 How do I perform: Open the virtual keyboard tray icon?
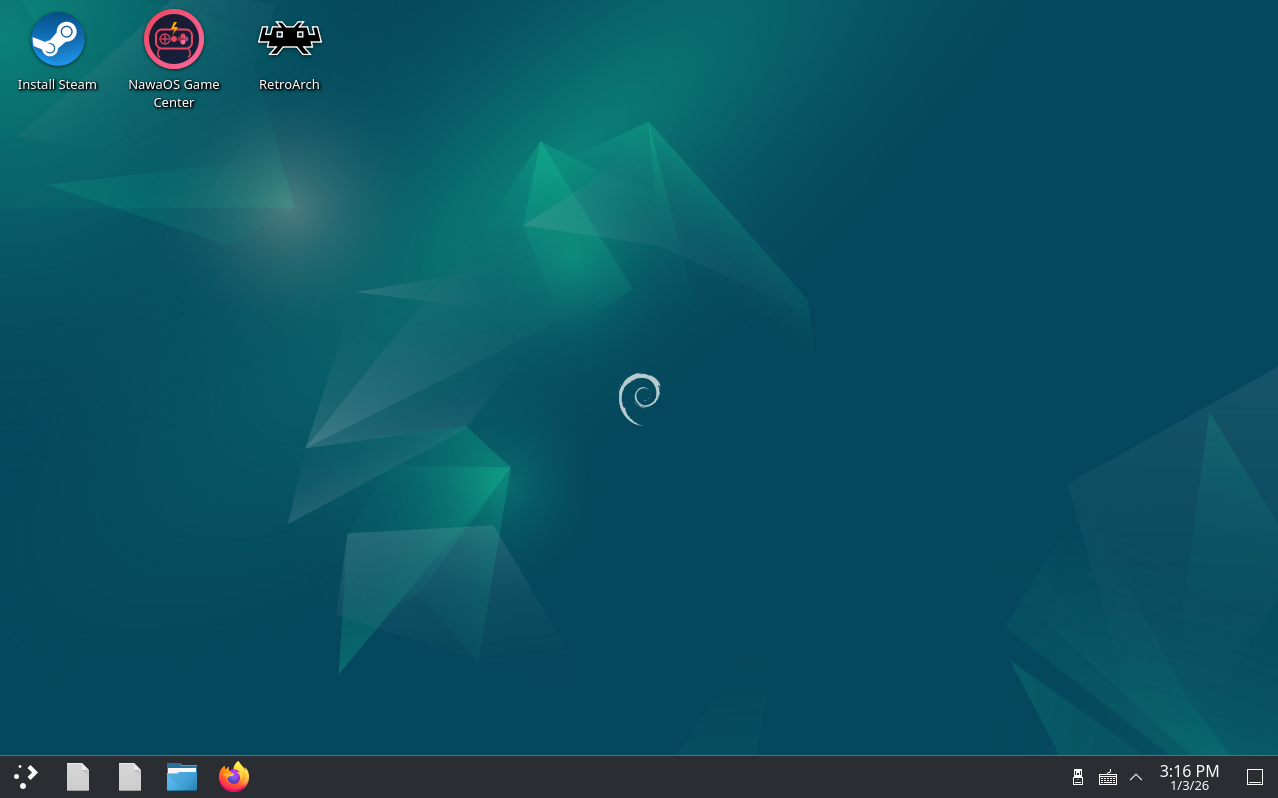tap(1108, 776)
